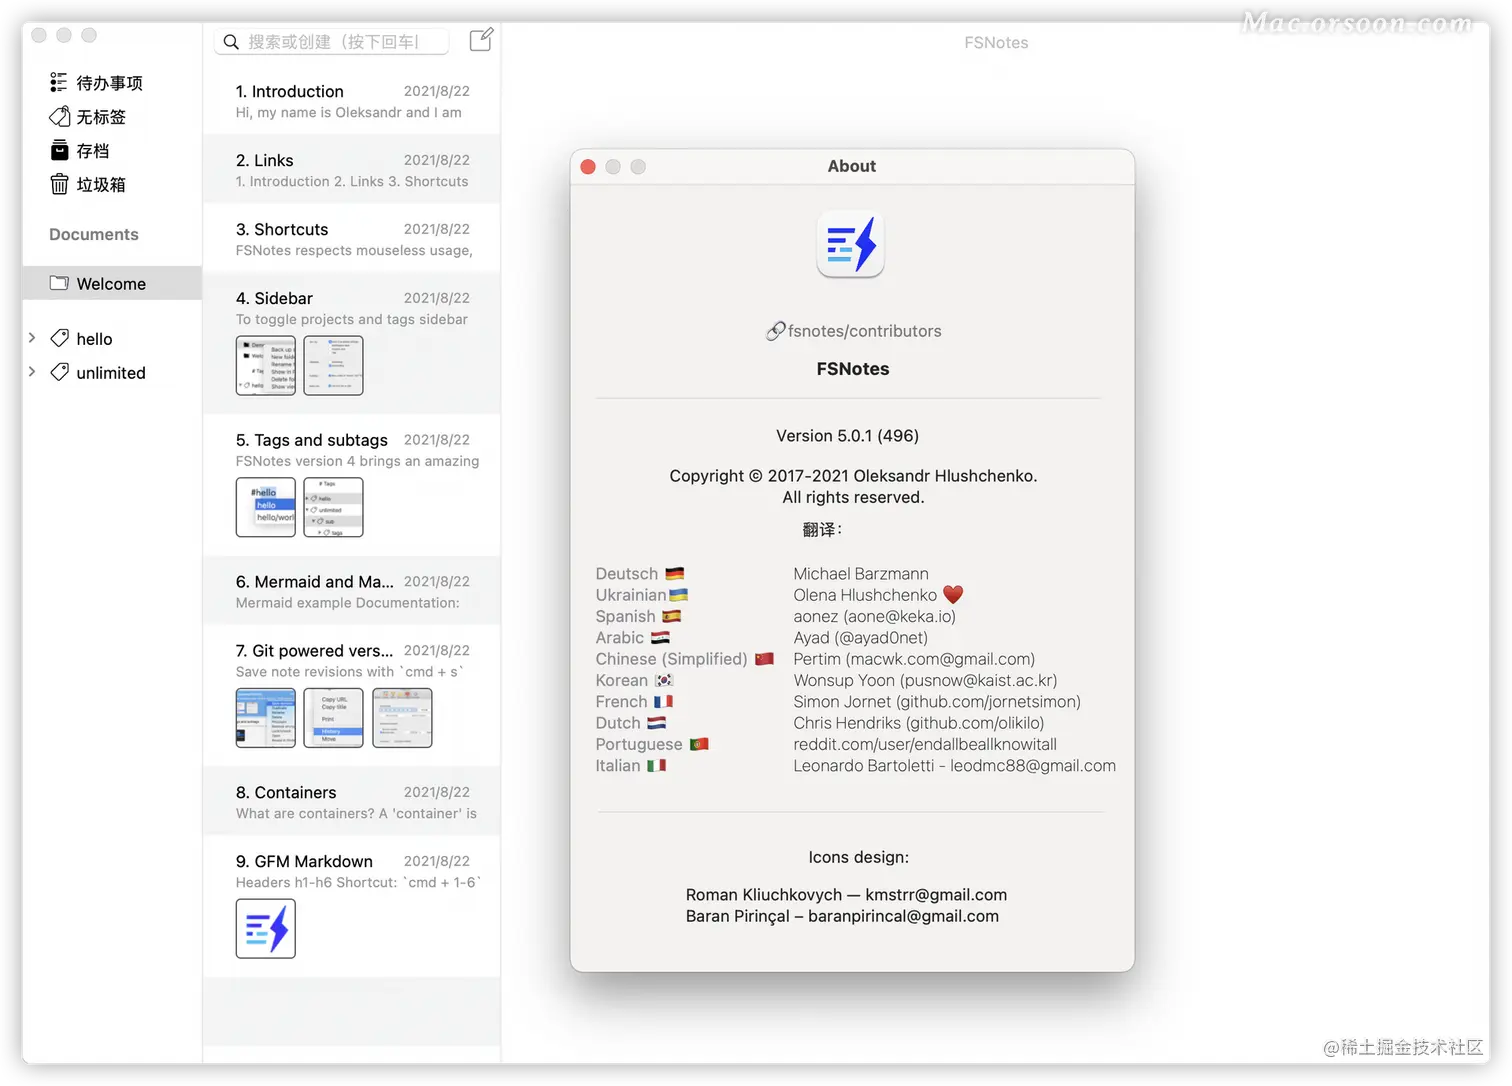Click Version 5.0.1 (496) text

pos(847,436)
